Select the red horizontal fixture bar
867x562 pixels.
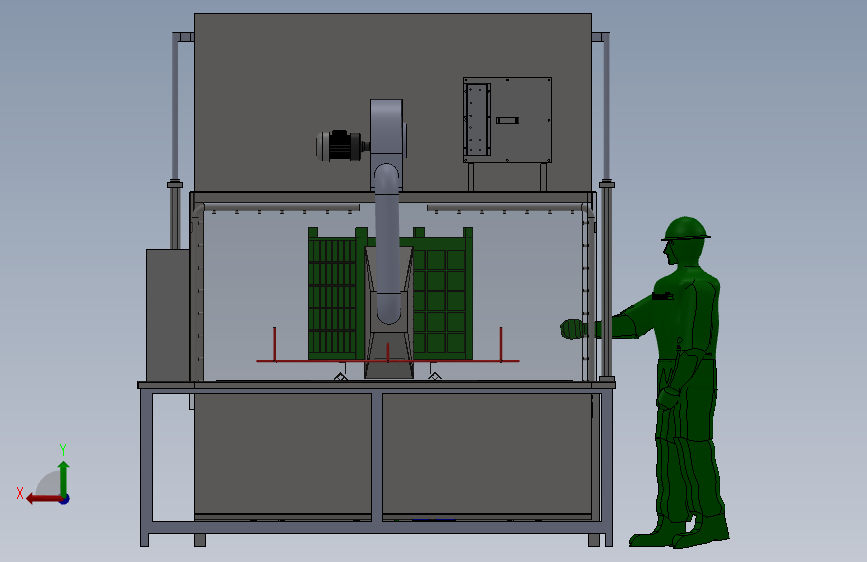388,361
